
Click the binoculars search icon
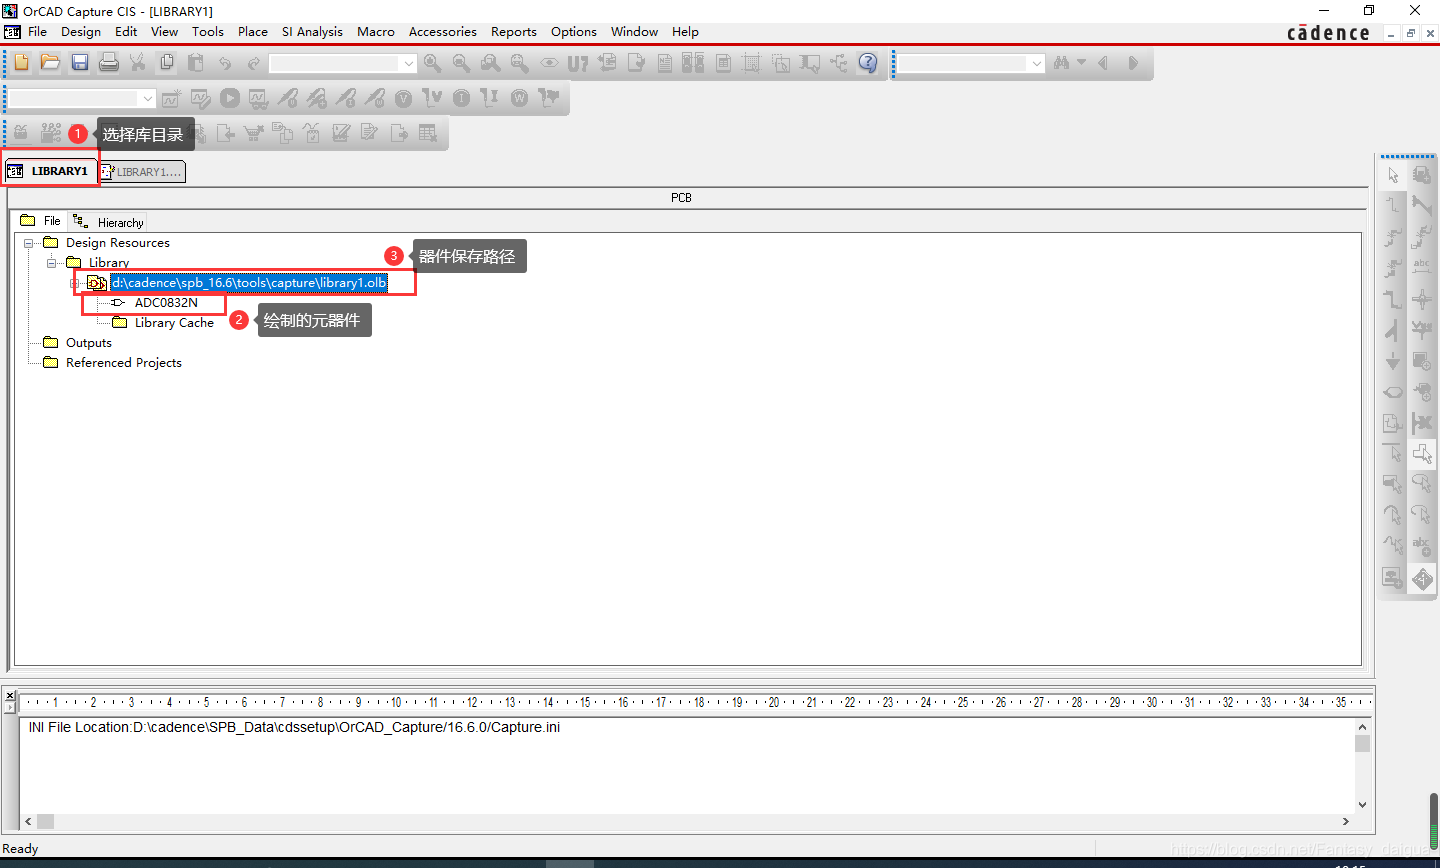pyautogui.click(x=1061, y=63)
